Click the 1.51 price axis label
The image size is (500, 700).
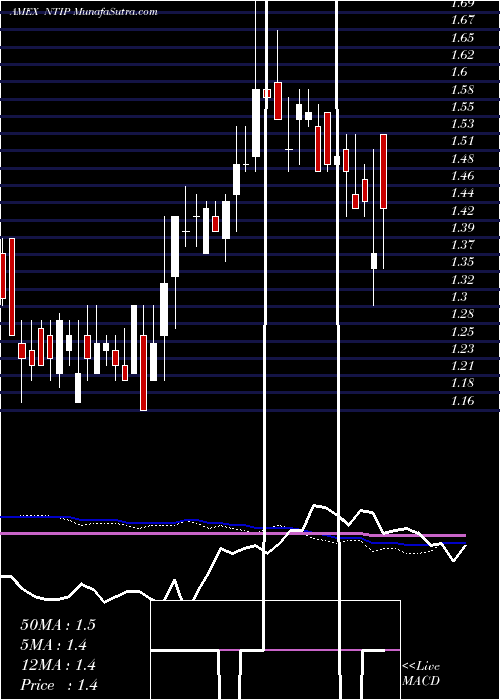(462, 141)
